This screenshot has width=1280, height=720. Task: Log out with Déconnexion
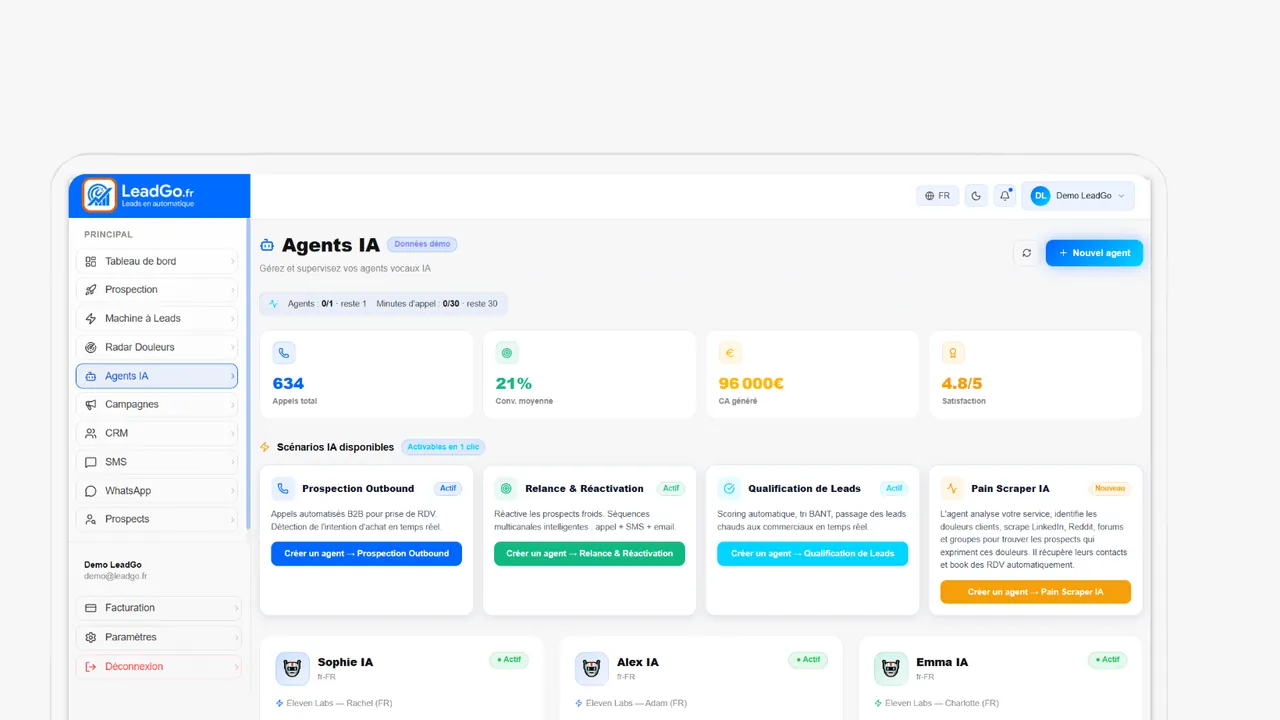pyautogui.click(x=159, y=666)
